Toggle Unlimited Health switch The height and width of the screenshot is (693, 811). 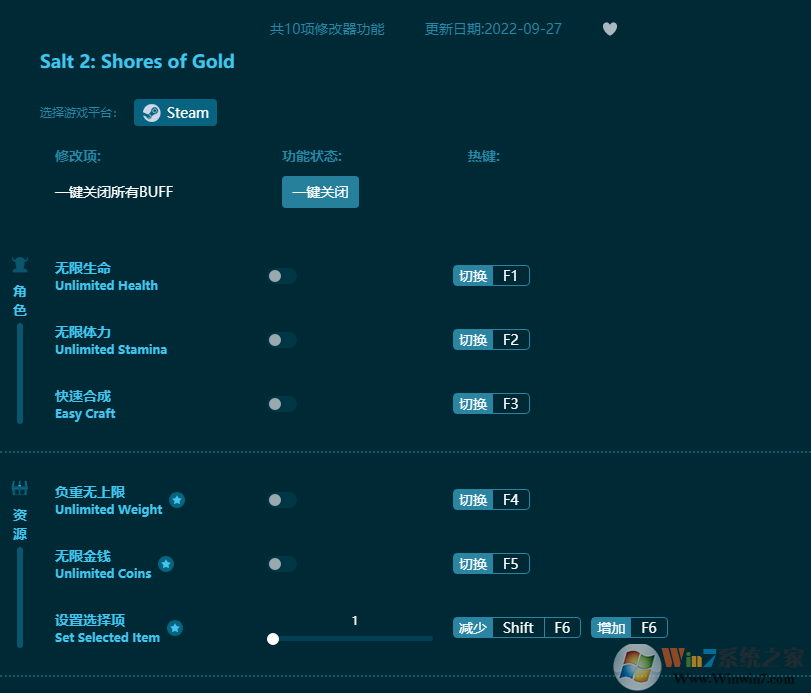coord(282,276)
